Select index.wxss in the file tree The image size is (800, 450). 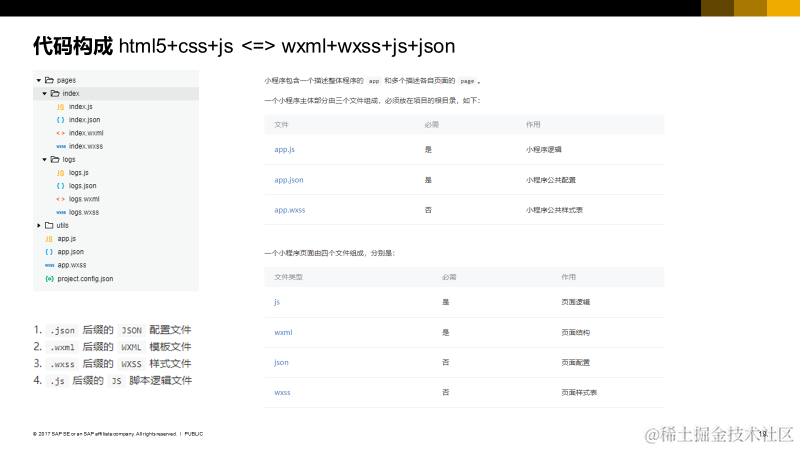[x=86, y=146]
